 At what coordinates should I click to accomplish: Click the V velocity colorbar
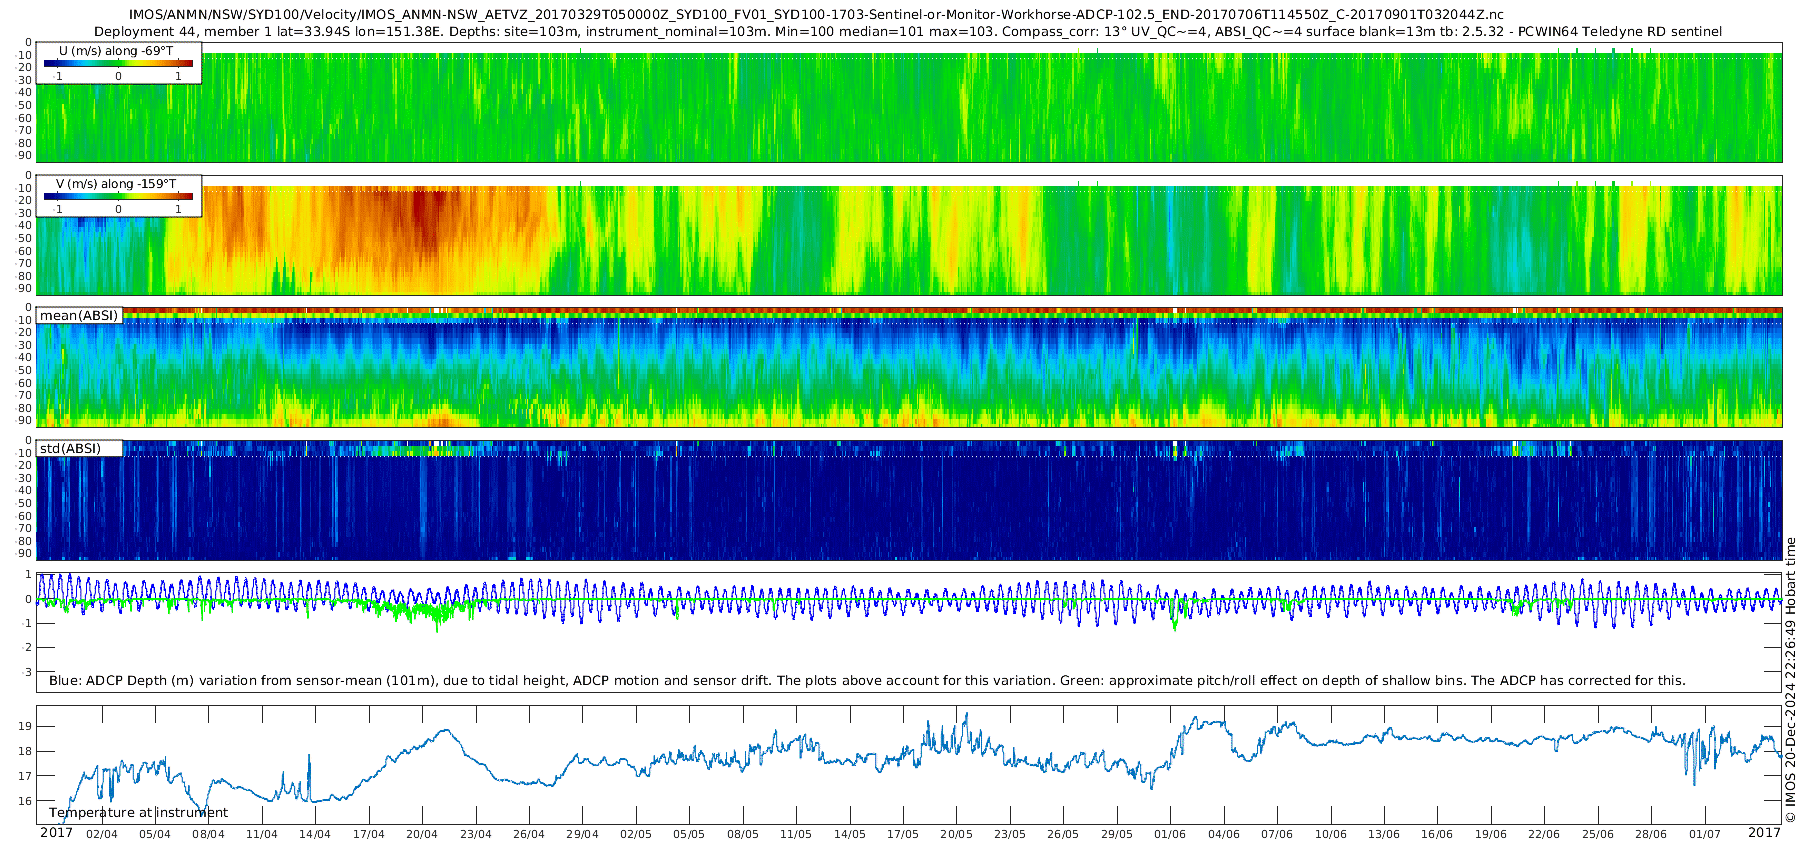[x=118, y=197]
